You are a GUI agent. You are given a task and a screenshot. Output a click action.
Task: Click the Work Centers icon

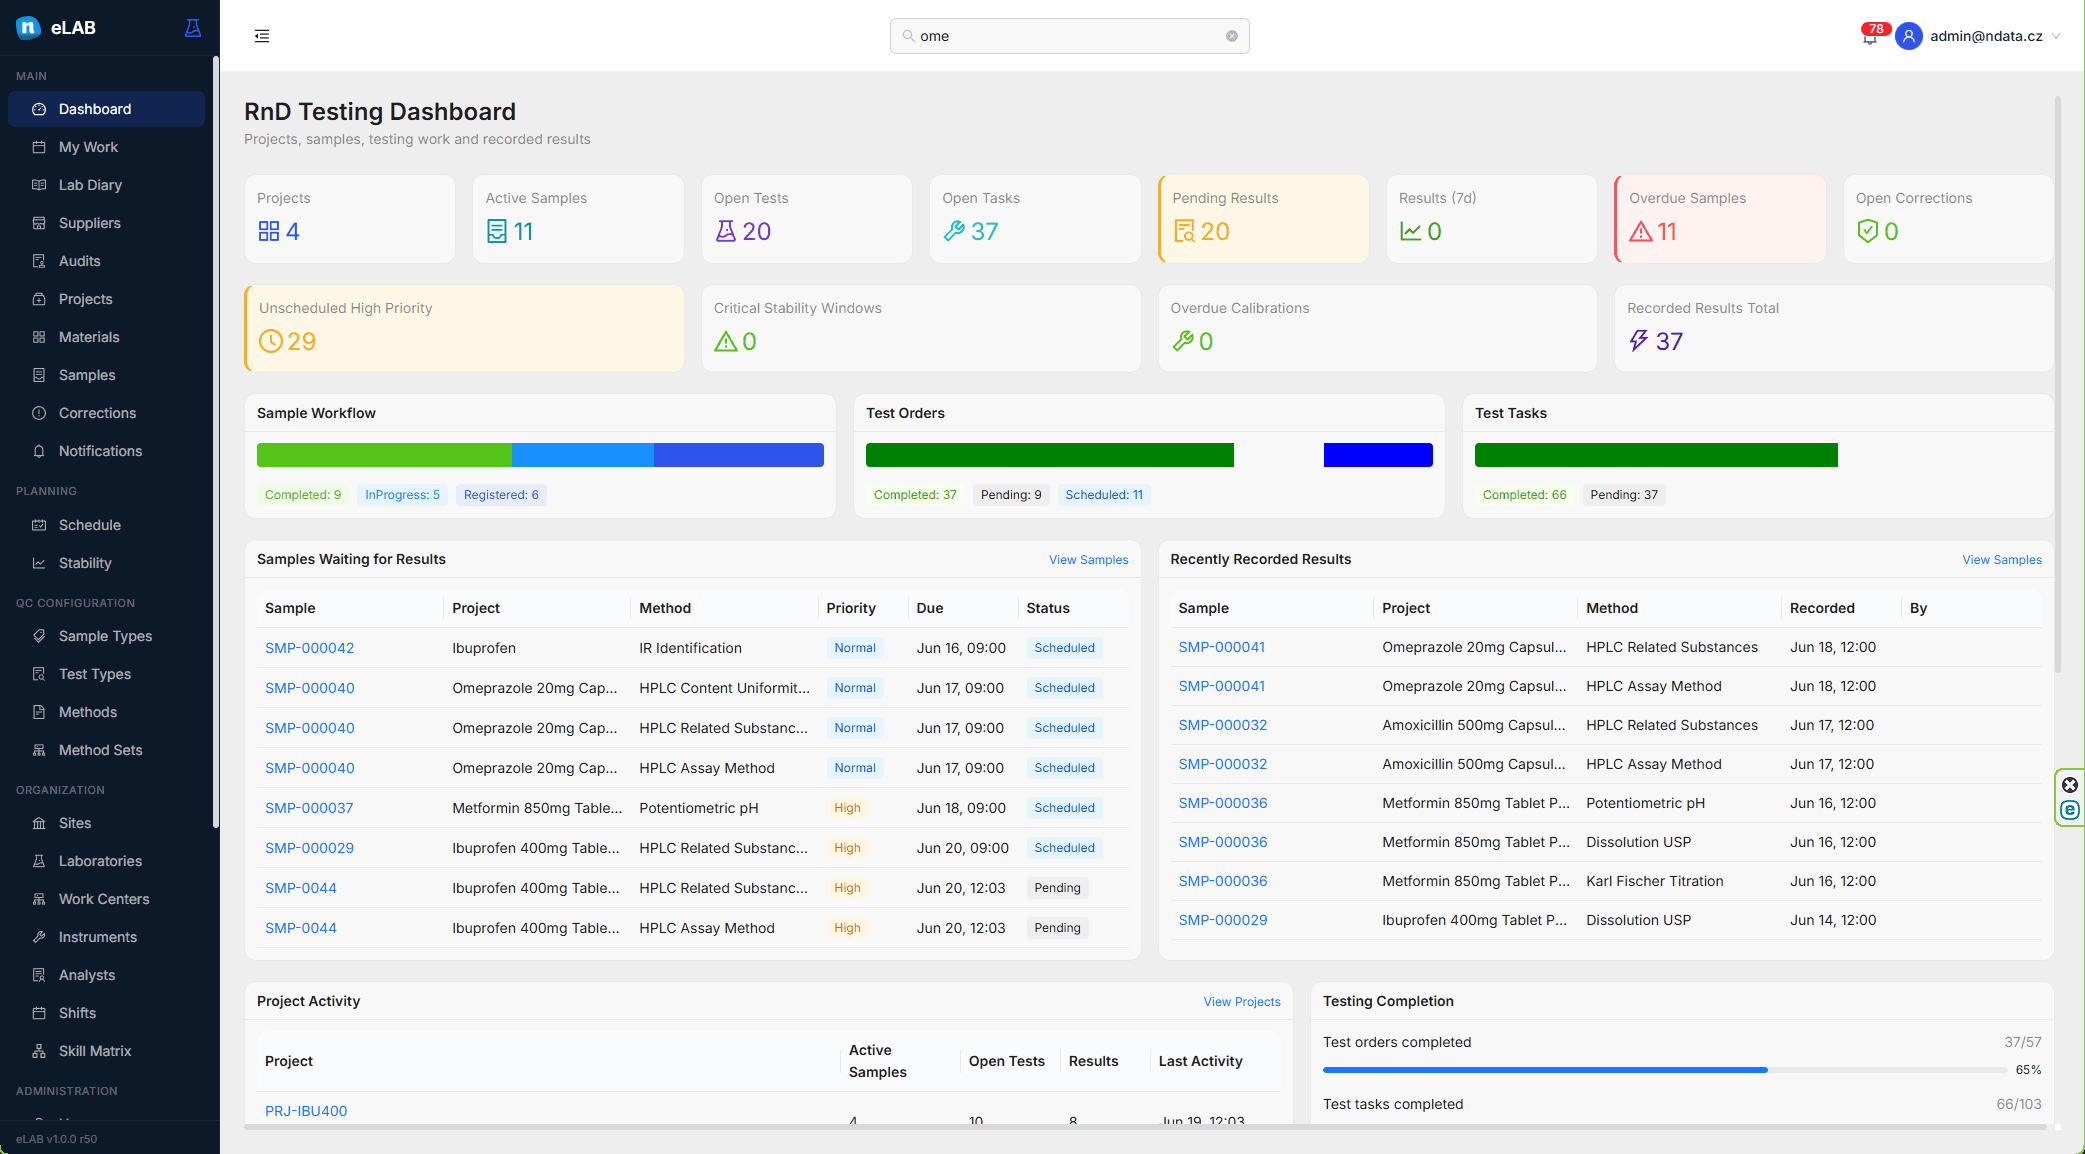coord(39,899)
